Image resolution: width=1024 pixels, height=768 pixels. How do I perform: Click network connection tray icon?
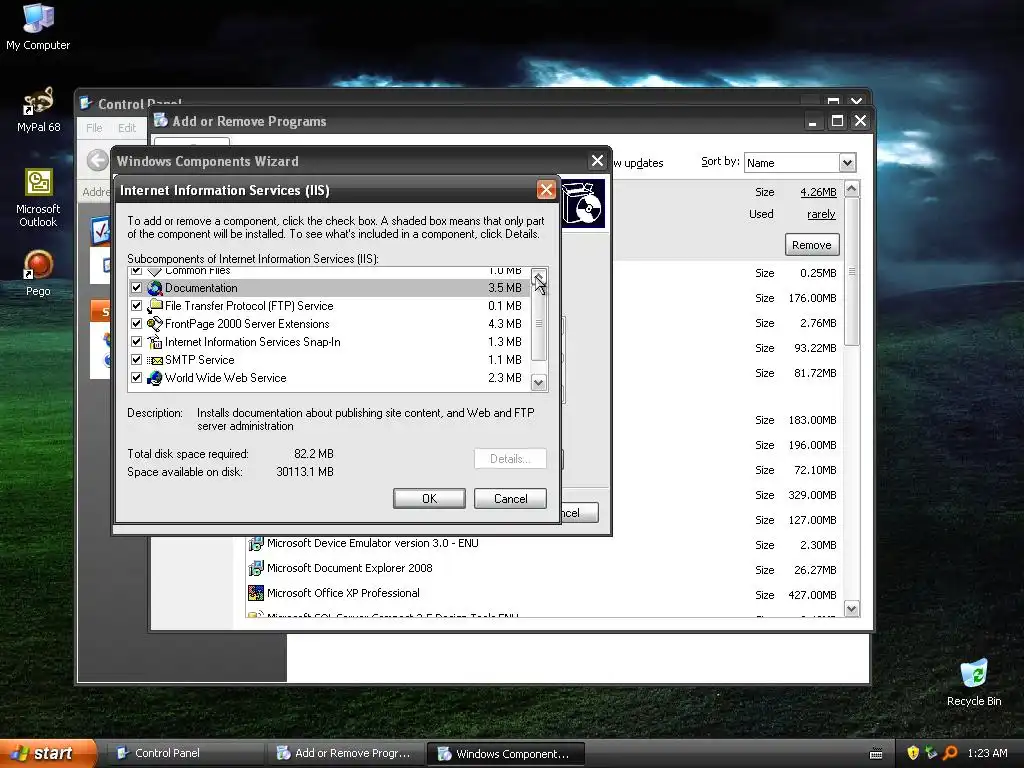931,753
